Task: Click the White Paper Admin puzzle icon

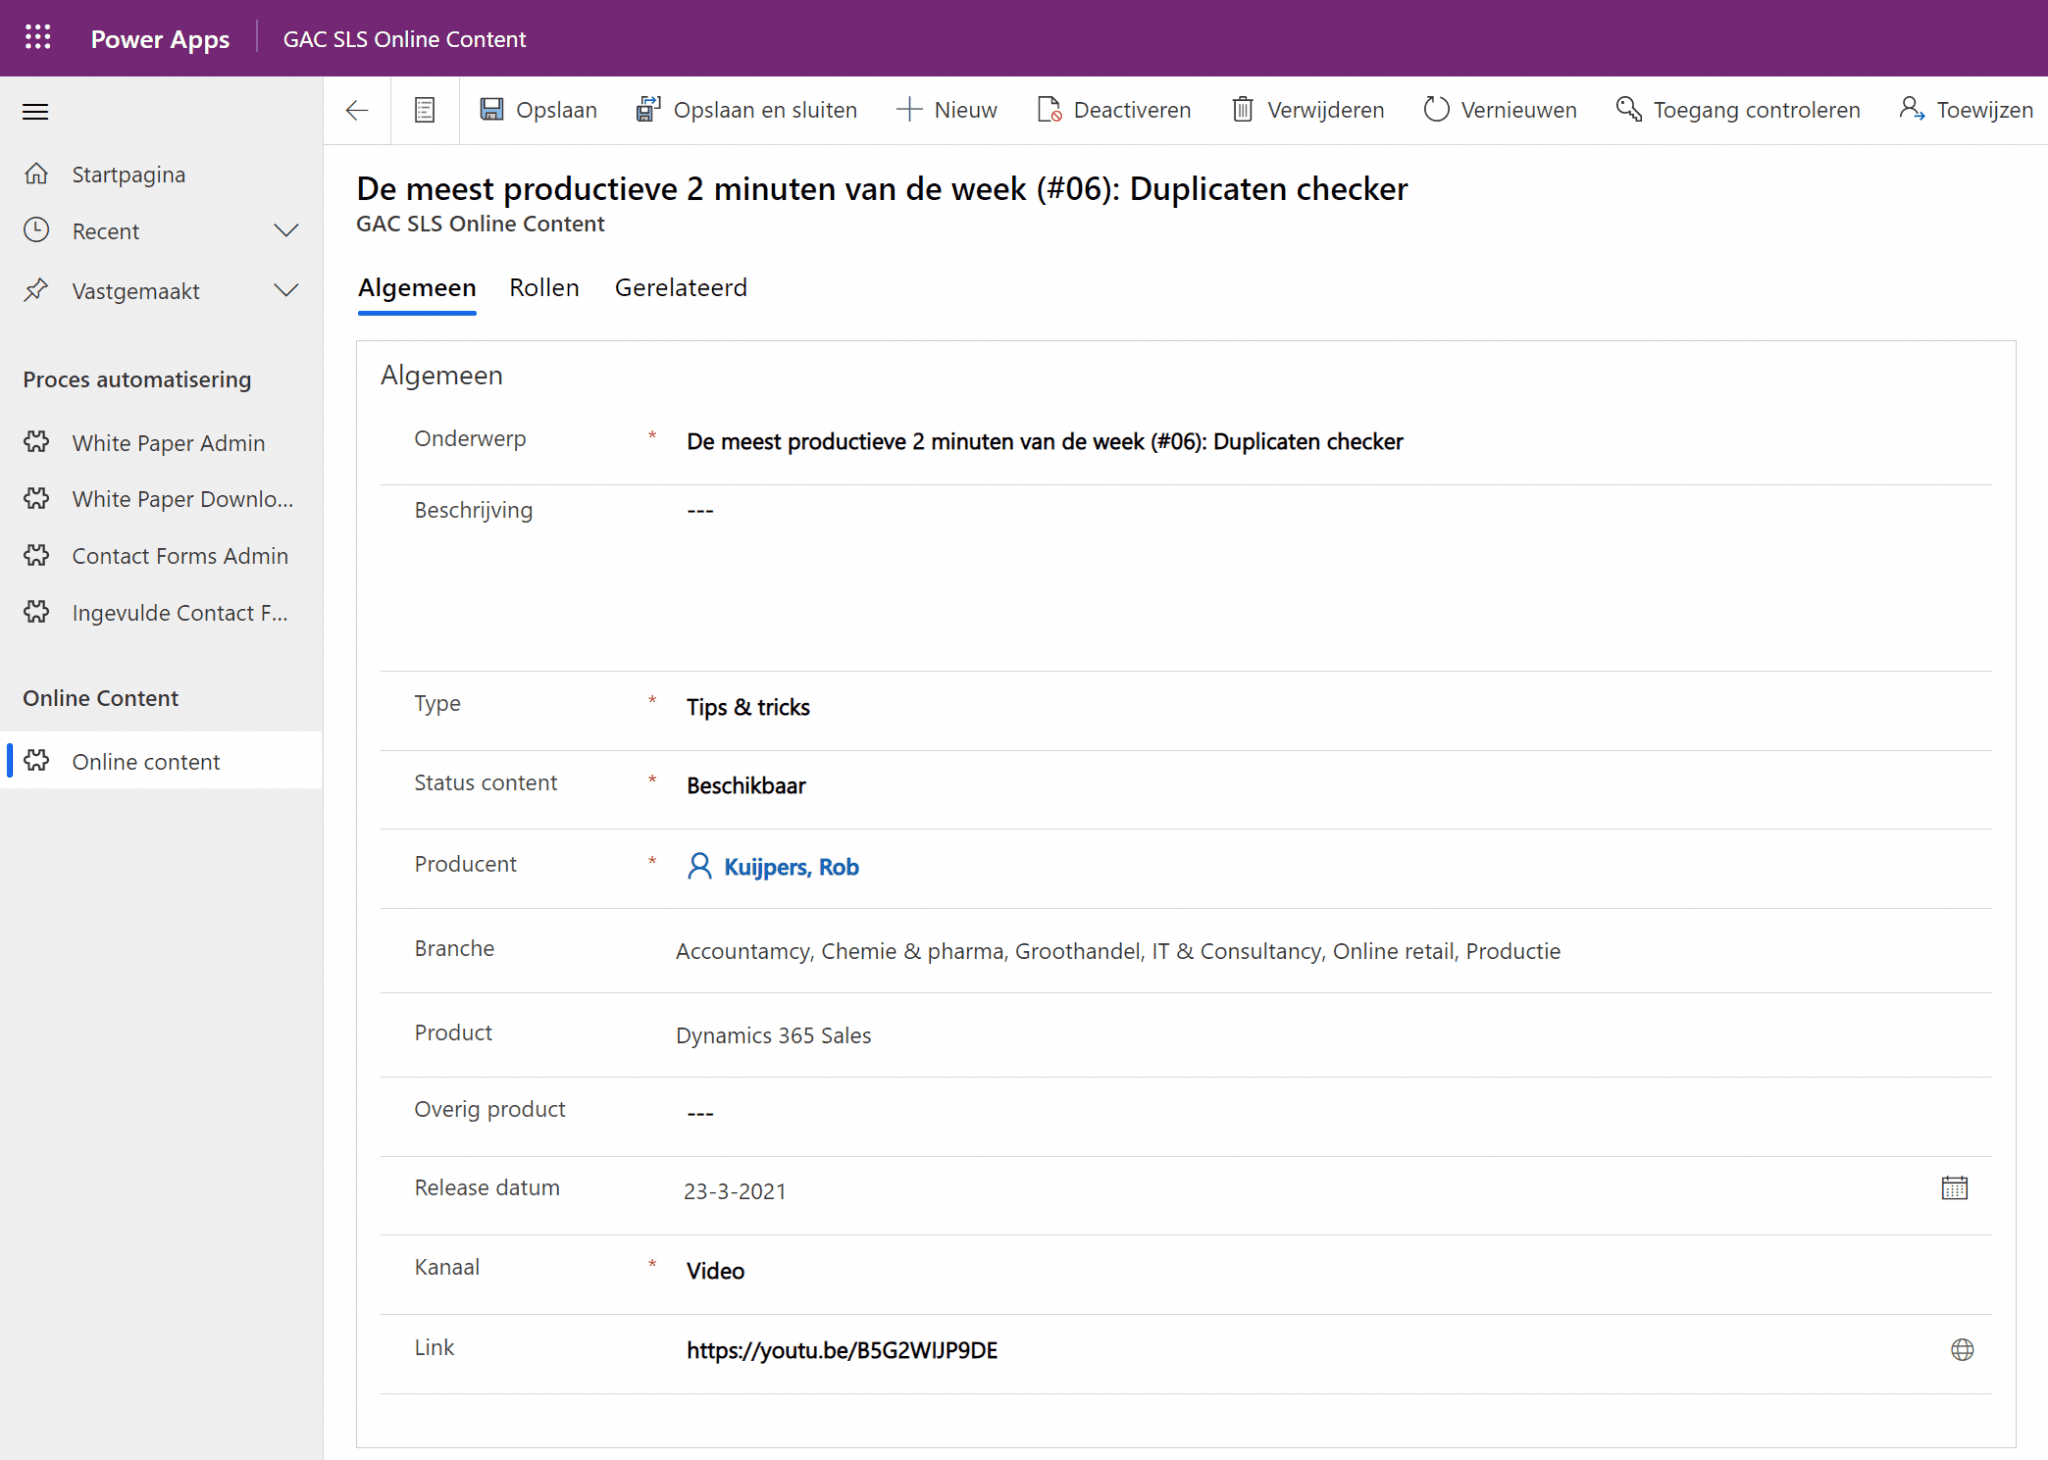Action: 37,442
